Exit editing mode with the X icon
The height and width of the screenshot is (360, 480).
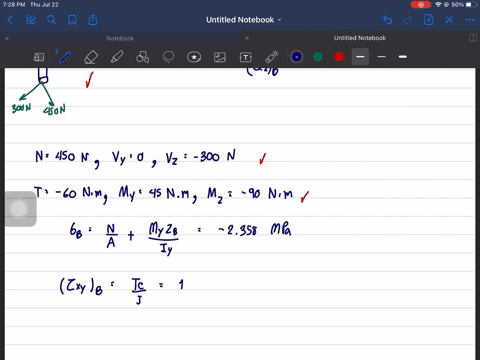(x=449, y=20)
